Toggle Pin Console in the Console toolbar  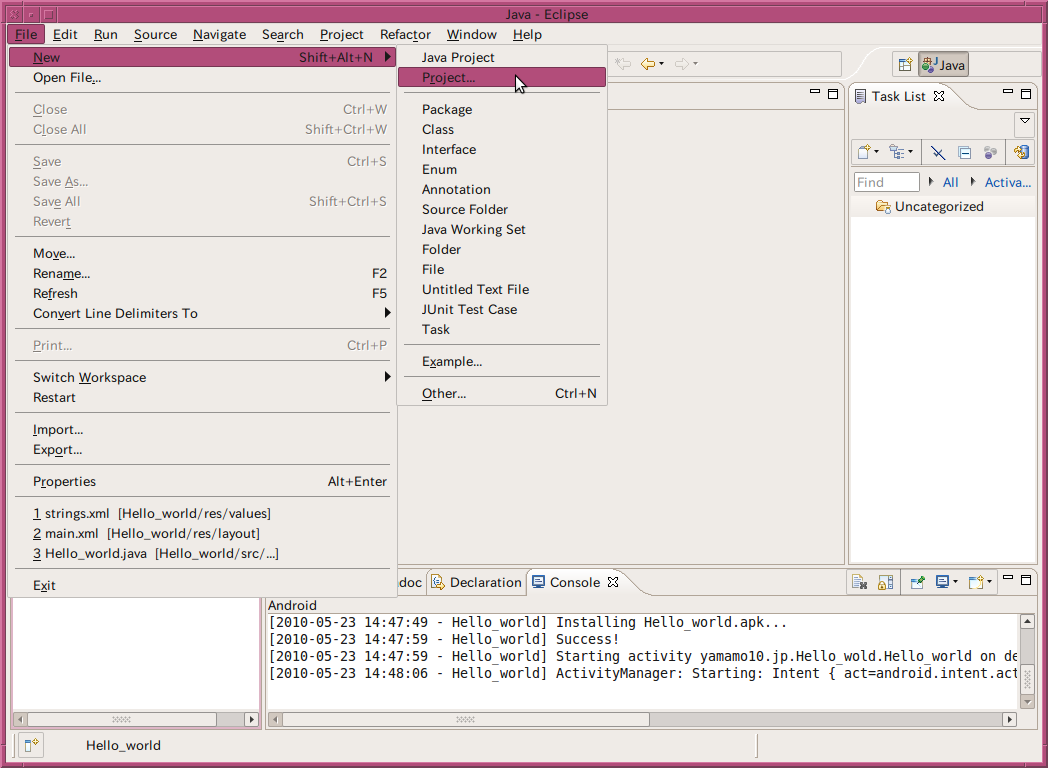[917, 583]
